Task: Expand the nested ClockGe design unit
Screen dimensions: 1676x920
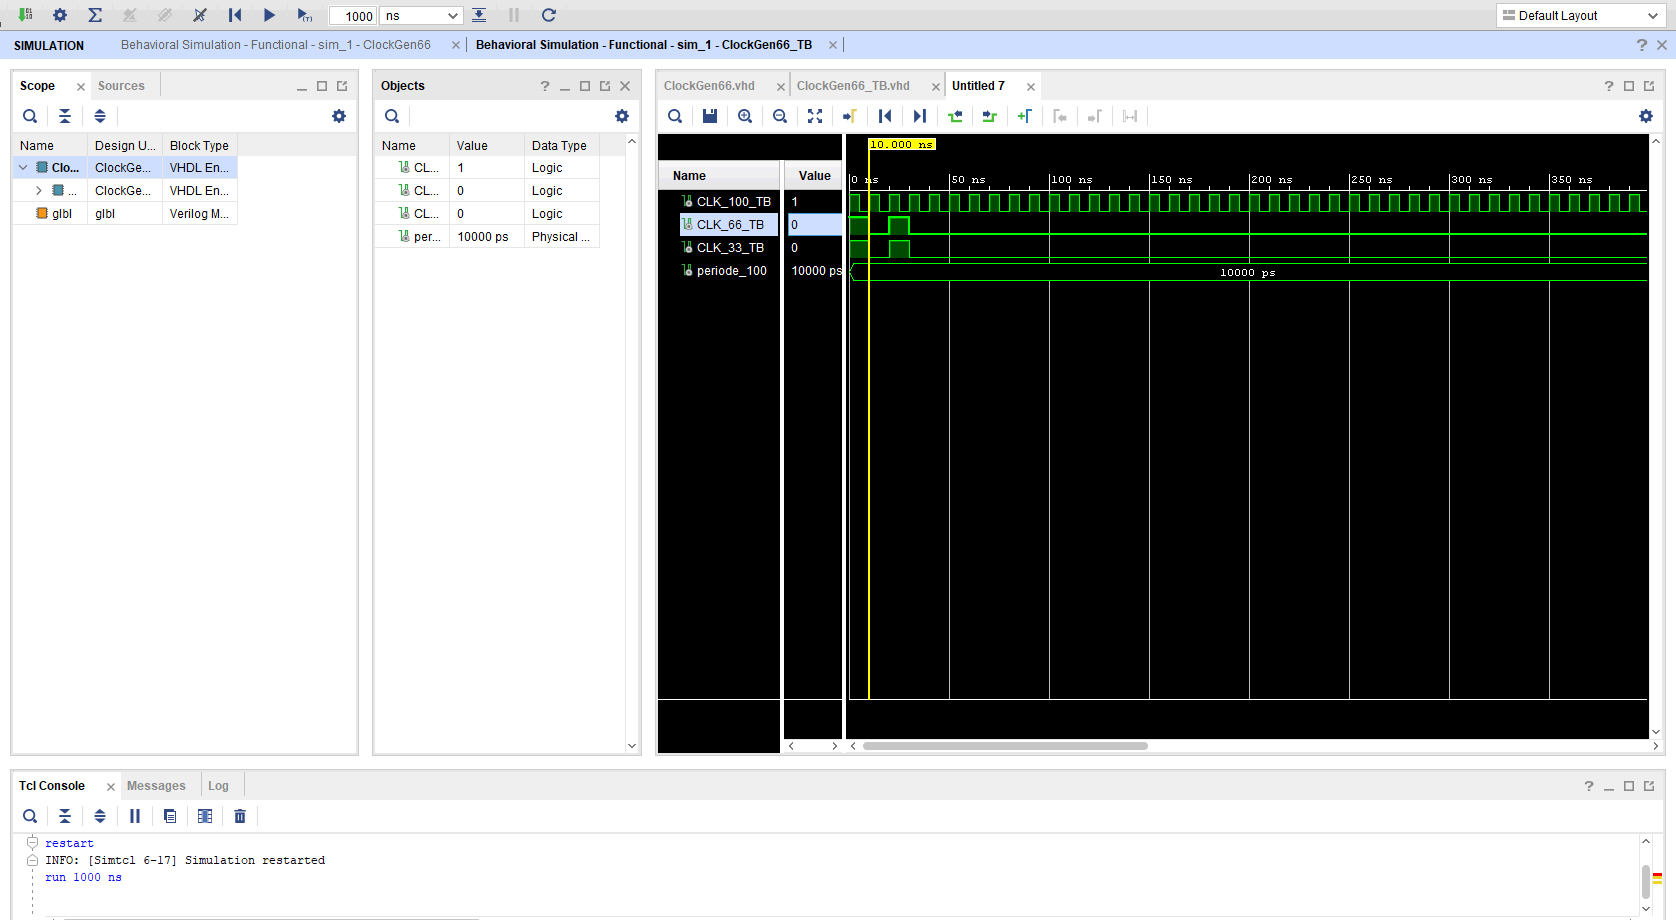Action: [38, 190]
